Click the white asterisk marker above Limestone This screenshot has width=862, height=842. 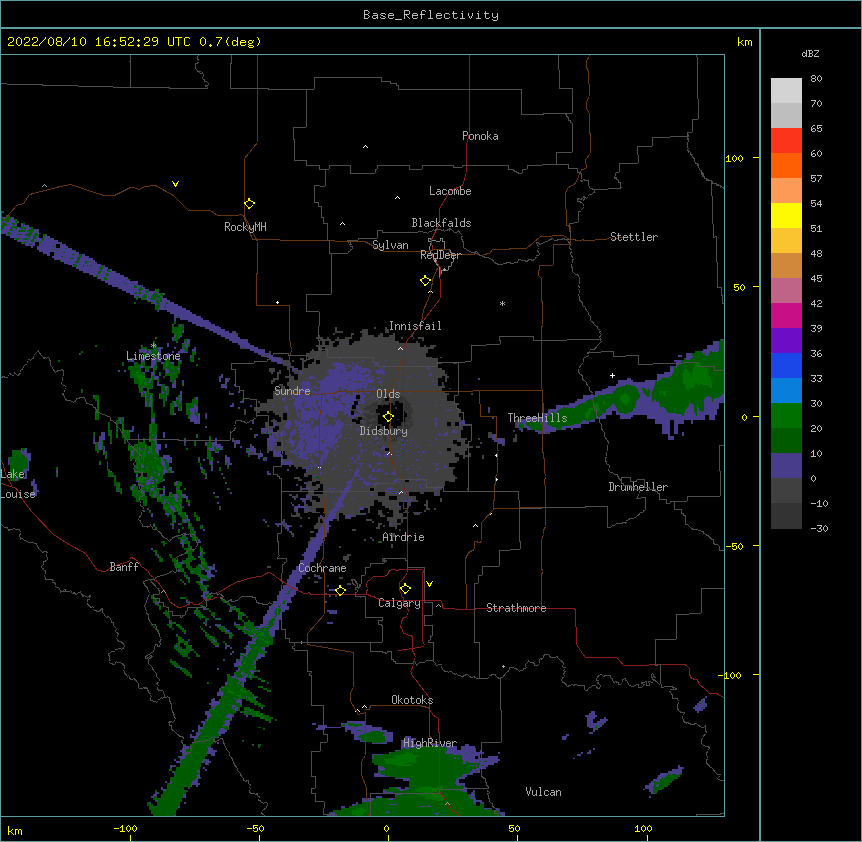(153, 346)
